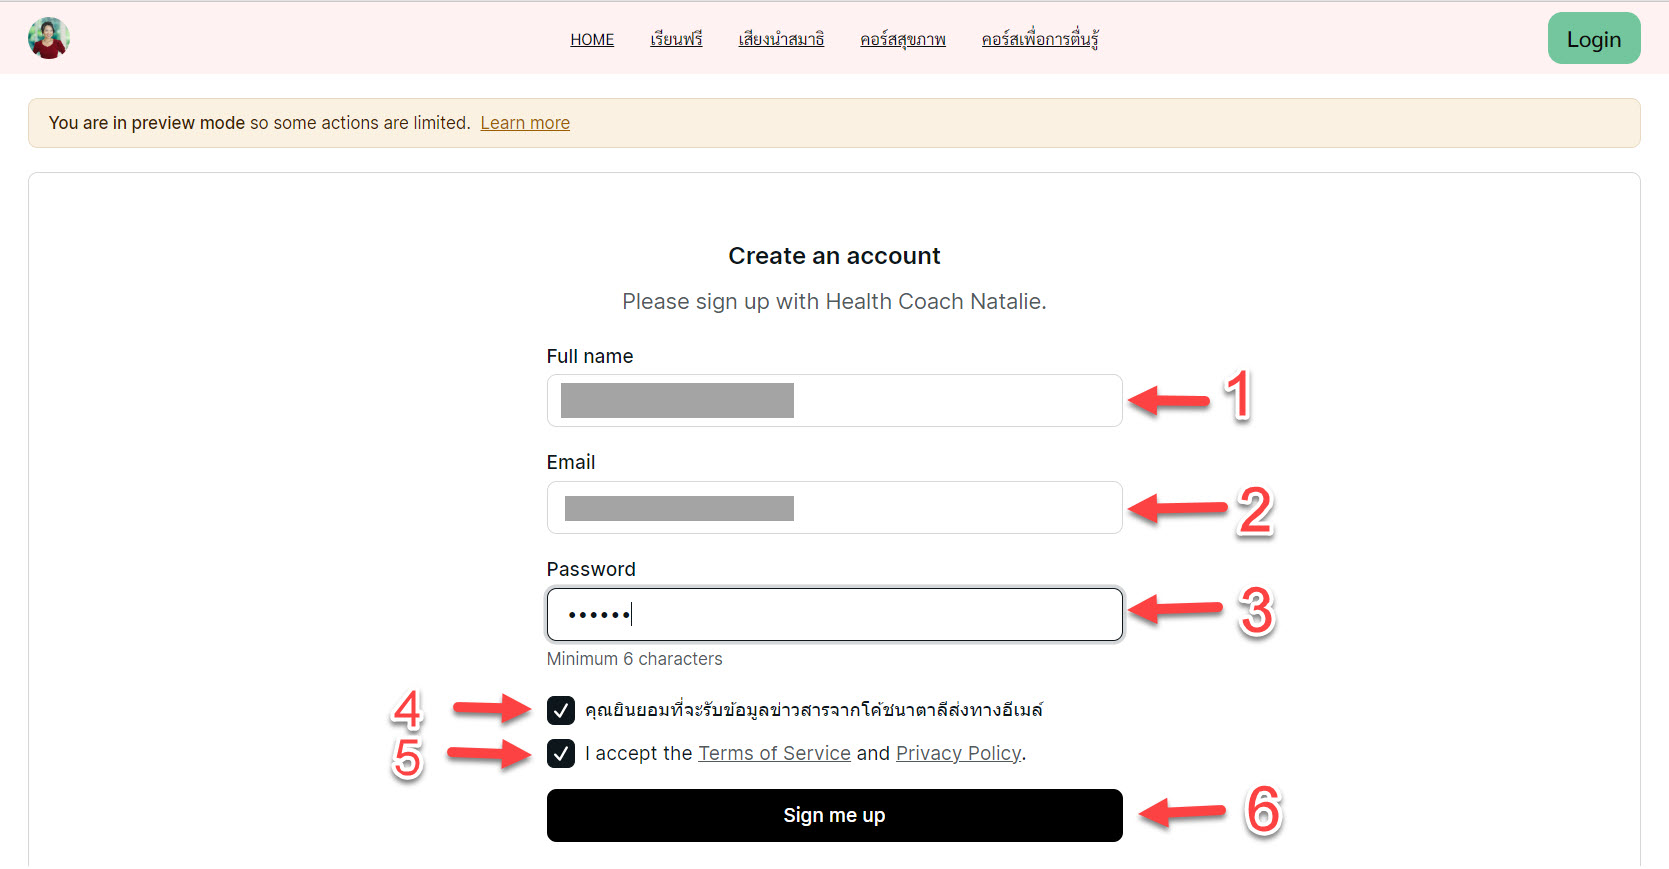Image resolution: width=1669 pixels, height=869 pixels.
Task: Click the Full name field label
Action: tap(589, 357)
